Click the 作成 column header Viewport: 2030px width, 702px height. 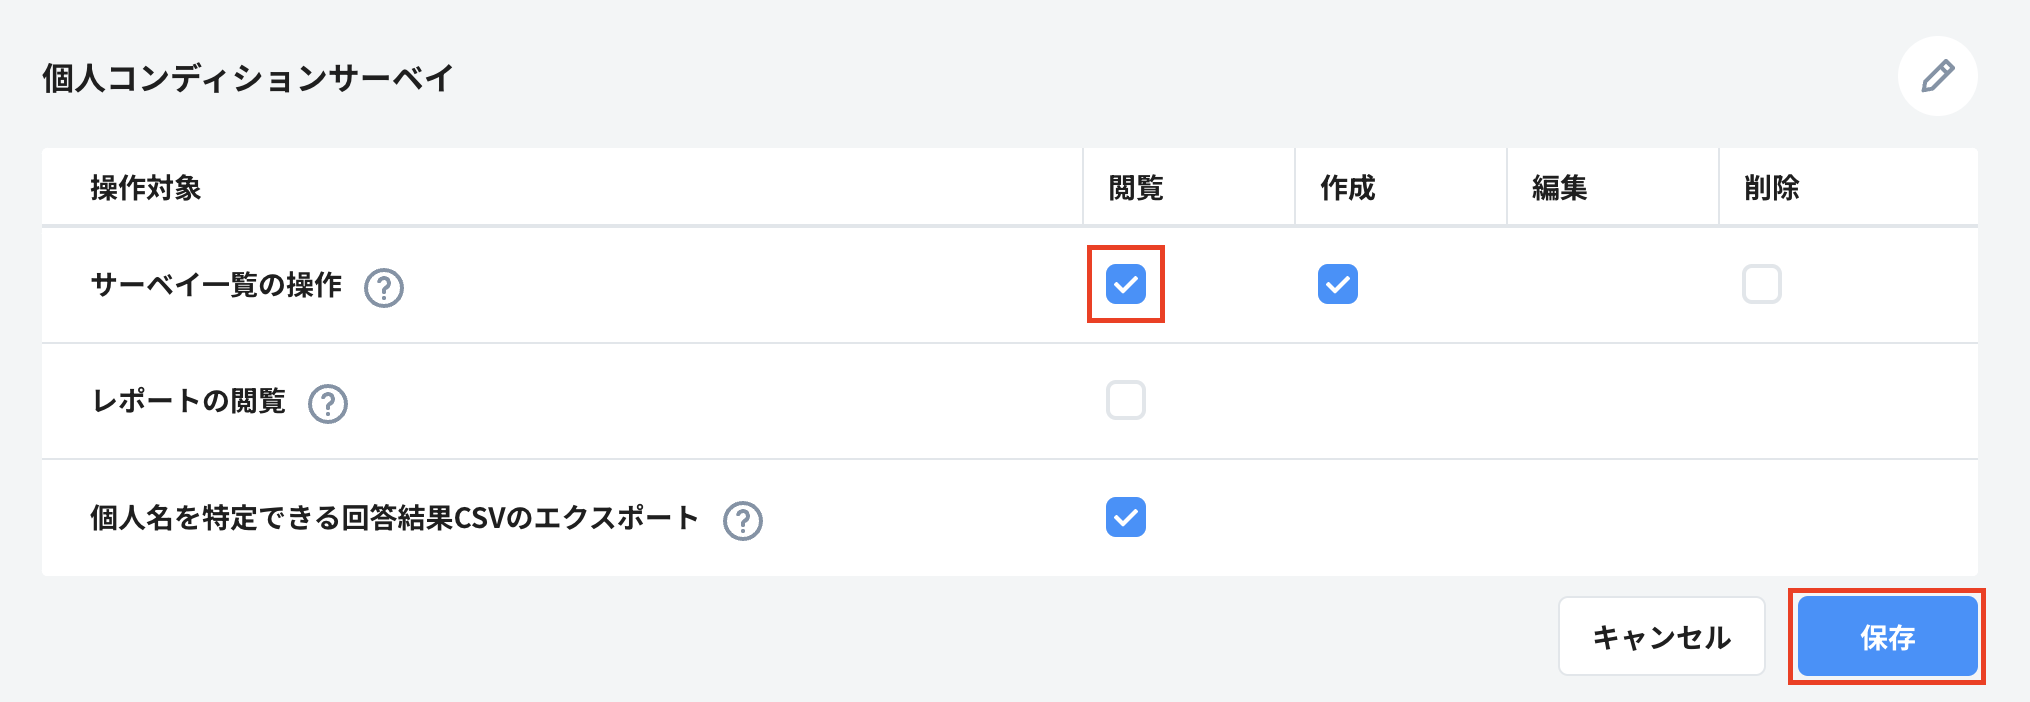[1348, 188]
